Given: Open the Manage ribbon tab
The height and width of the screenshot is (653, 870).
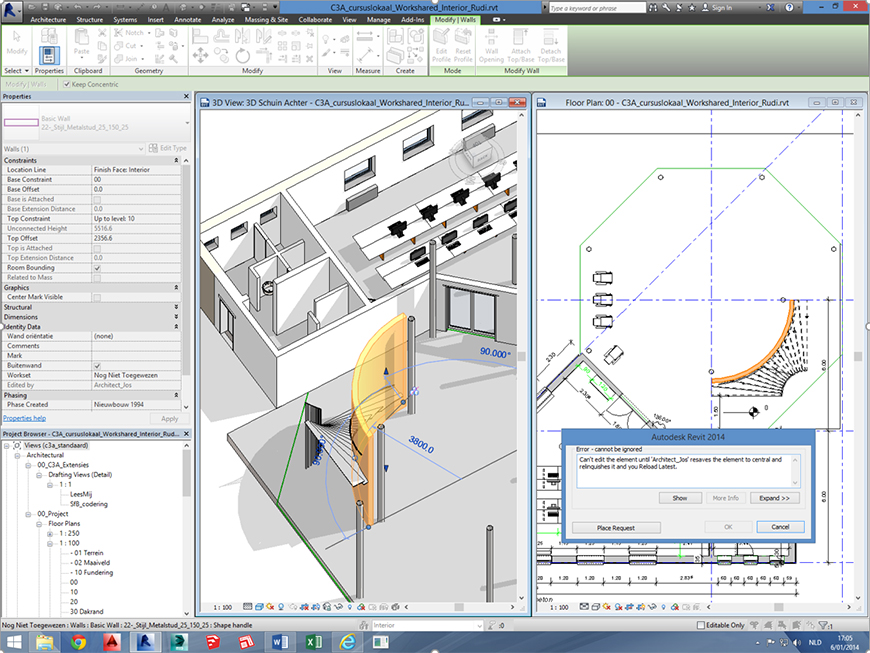Looking at the screenshot, I should point(379,19).
